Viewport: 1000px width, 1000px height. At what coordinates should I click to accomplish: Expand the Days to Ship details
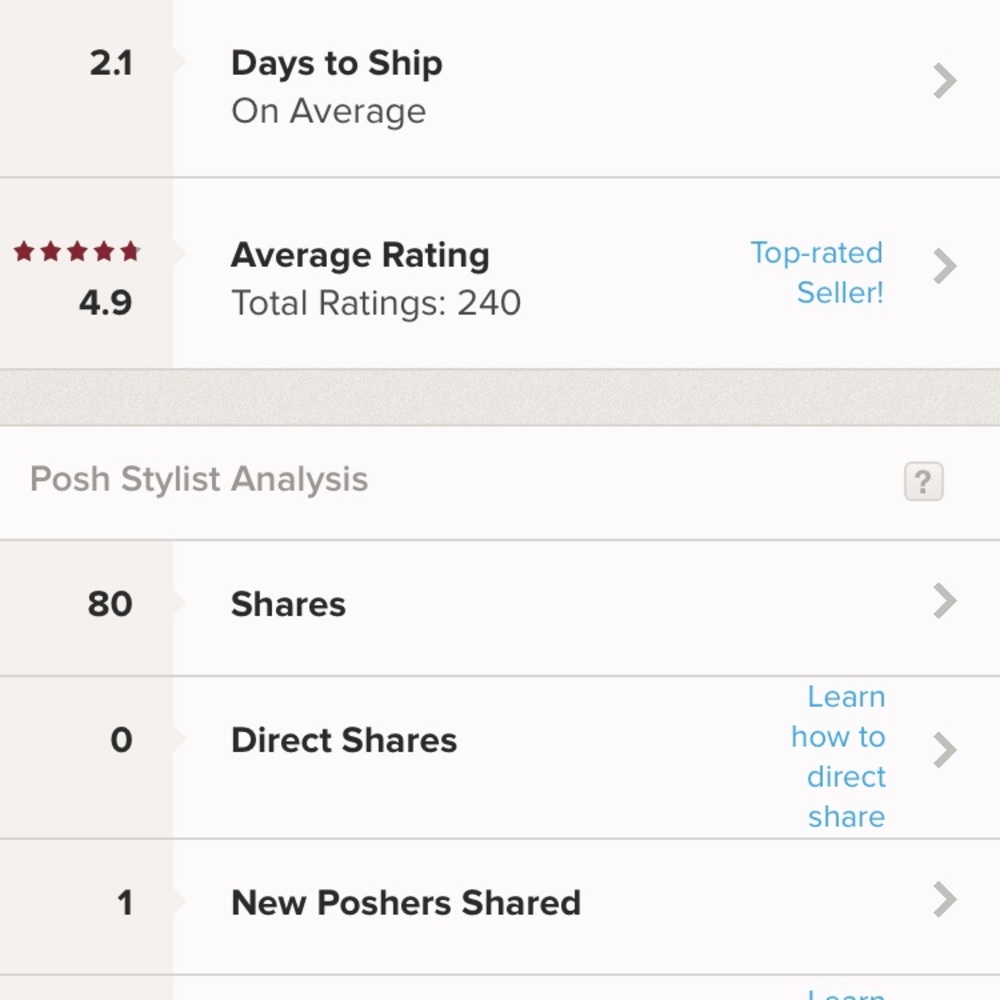943,81
